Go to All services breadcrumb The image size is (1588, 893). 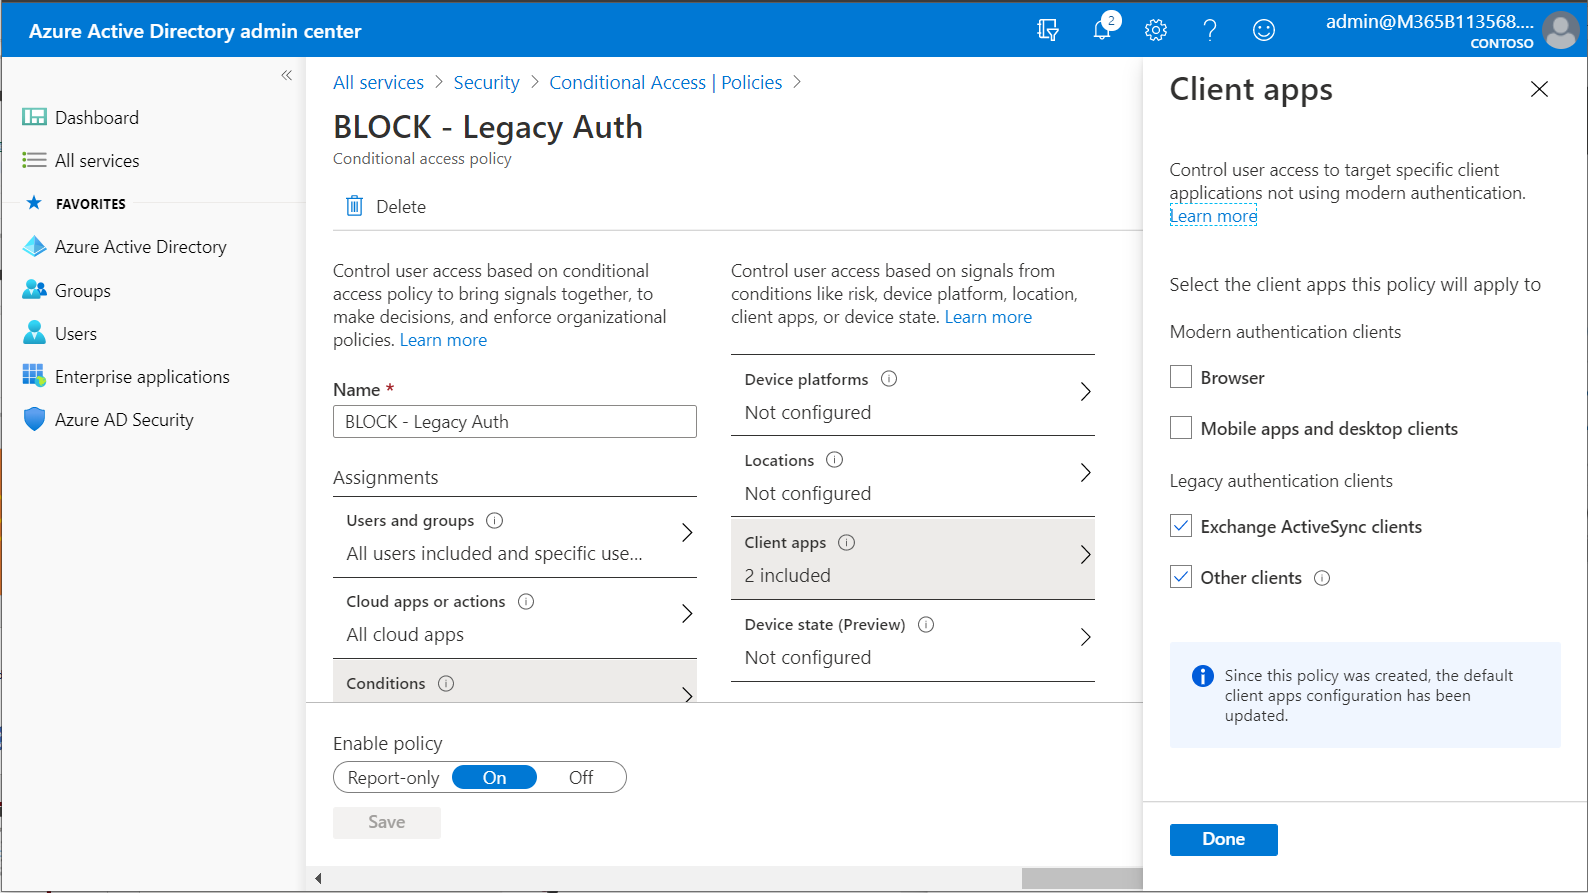point(378,82)
